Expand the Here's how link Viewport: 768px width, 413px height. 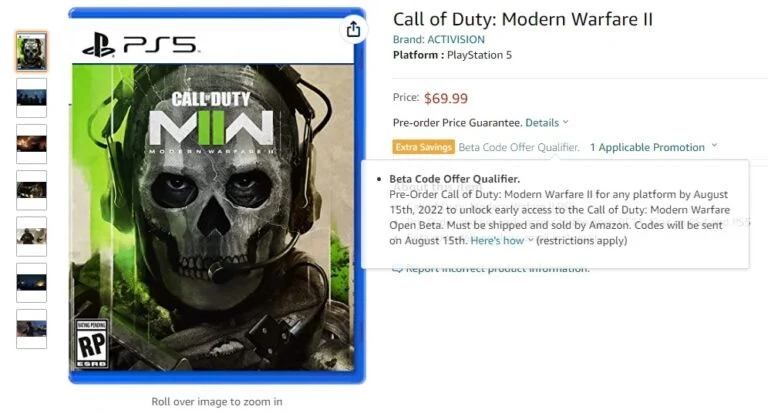click(502, 241)
